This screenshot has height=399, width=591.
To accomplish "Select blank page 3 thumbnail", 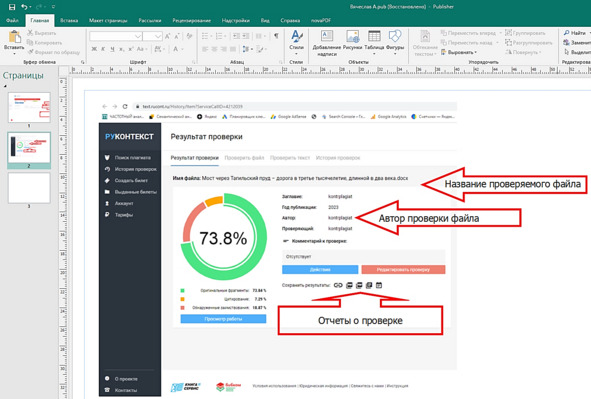I will (29, 188).
